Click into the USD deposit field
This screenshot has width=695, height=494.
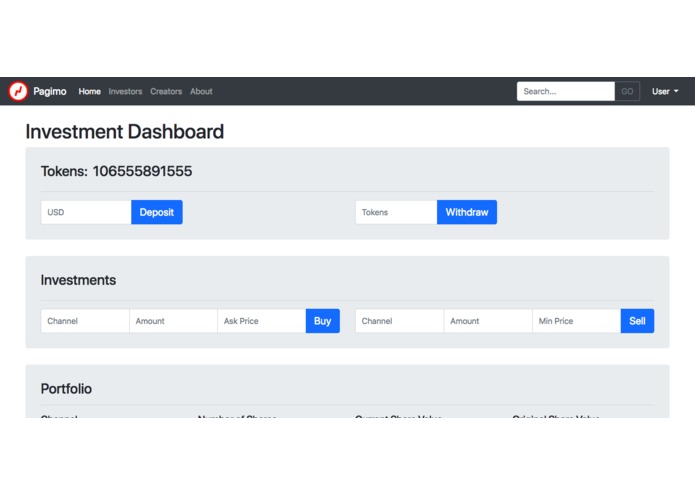pyautogui.click(x=86, y=212)
